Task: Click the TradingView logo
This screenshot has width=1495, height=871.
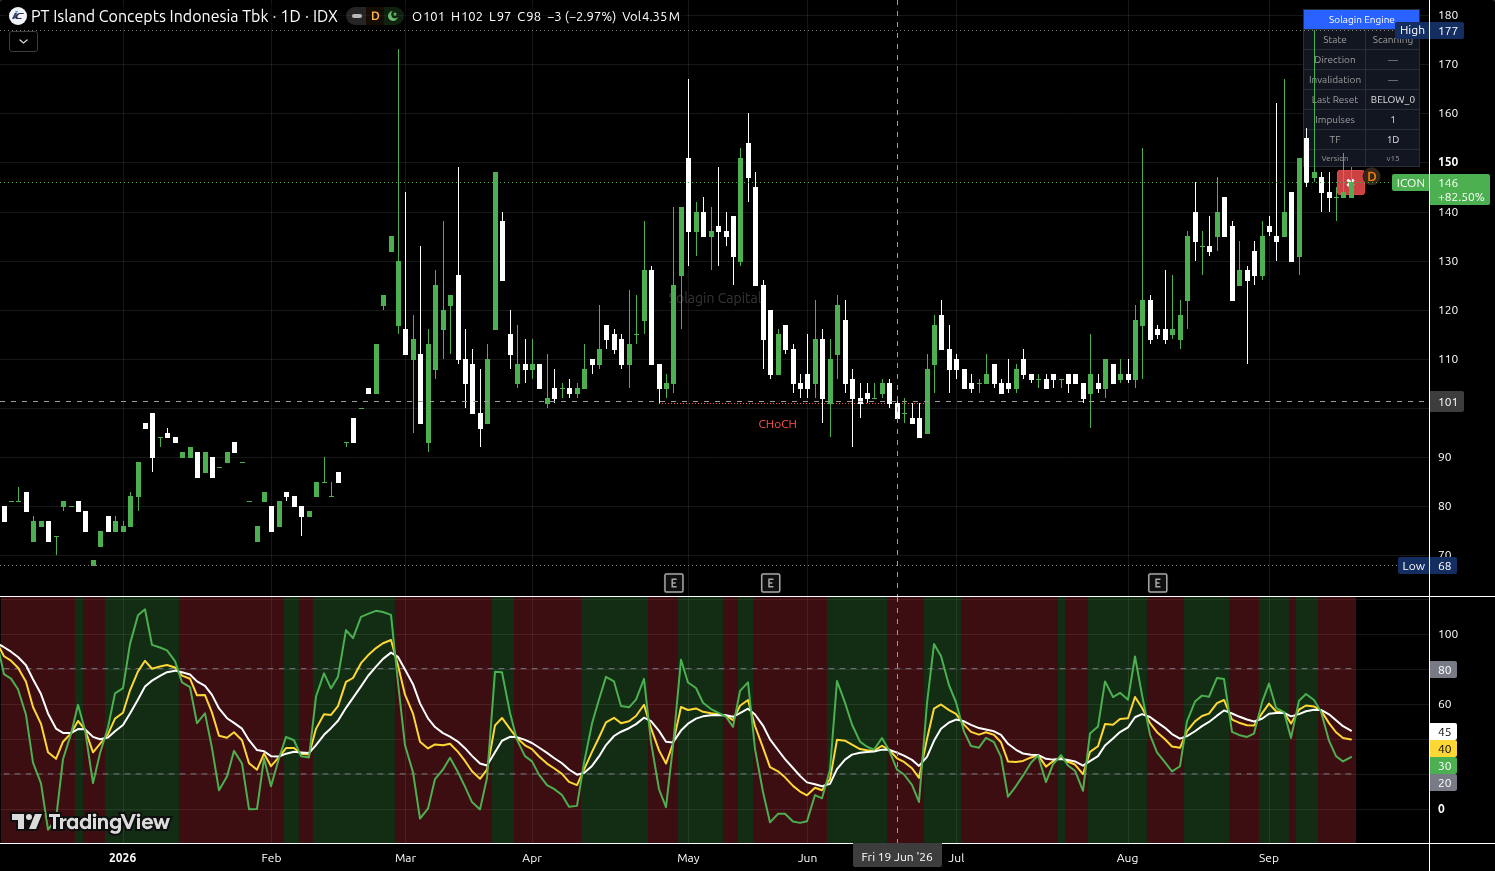Action: (x=91, y=822)
